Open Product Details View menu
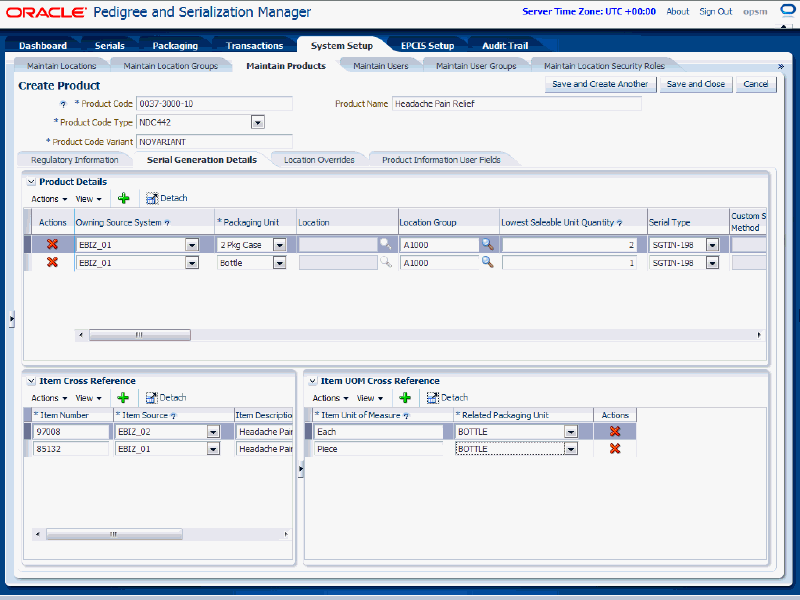The width and height of the screenshot is (800, 600). (x=88, y=199)
